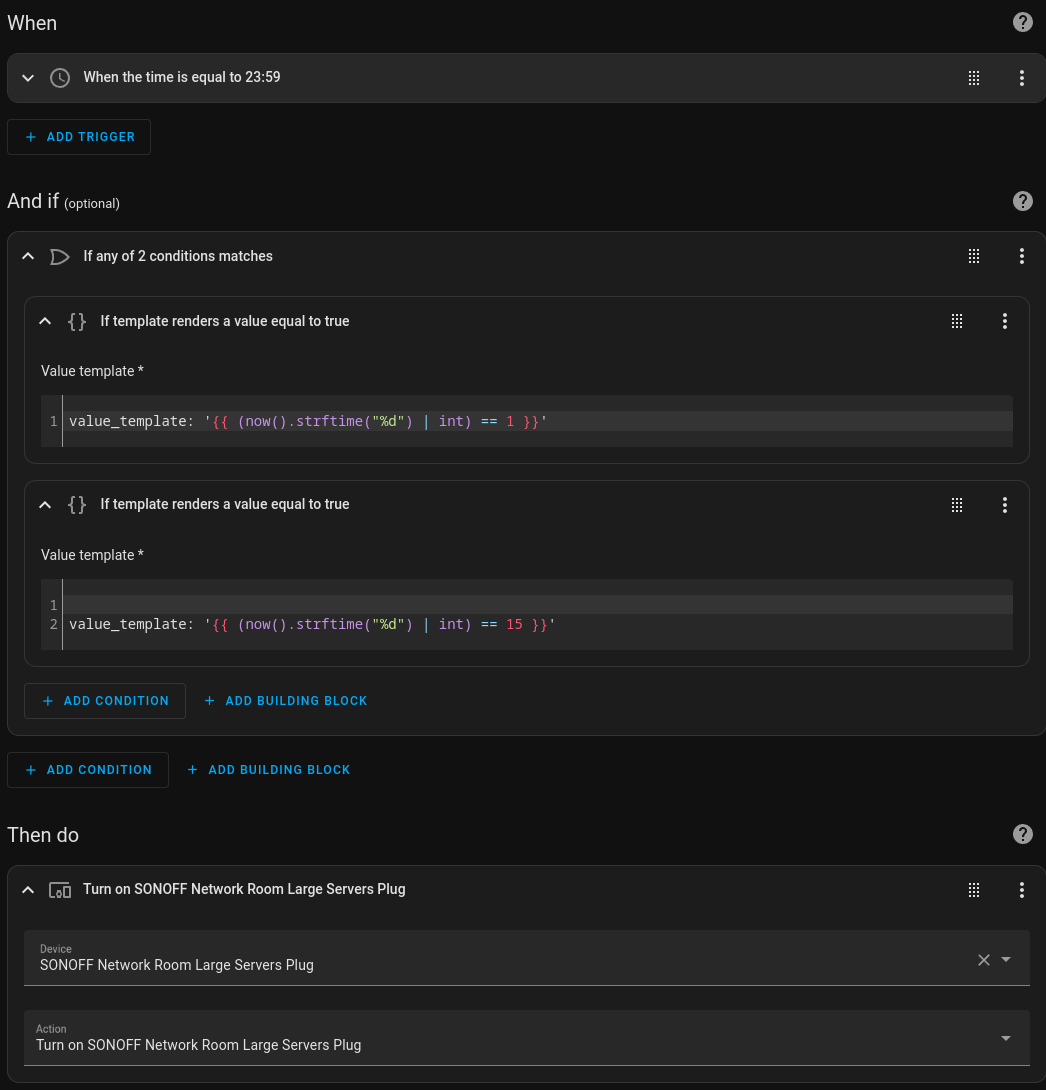Open help for the When section

coord(1022,22)
